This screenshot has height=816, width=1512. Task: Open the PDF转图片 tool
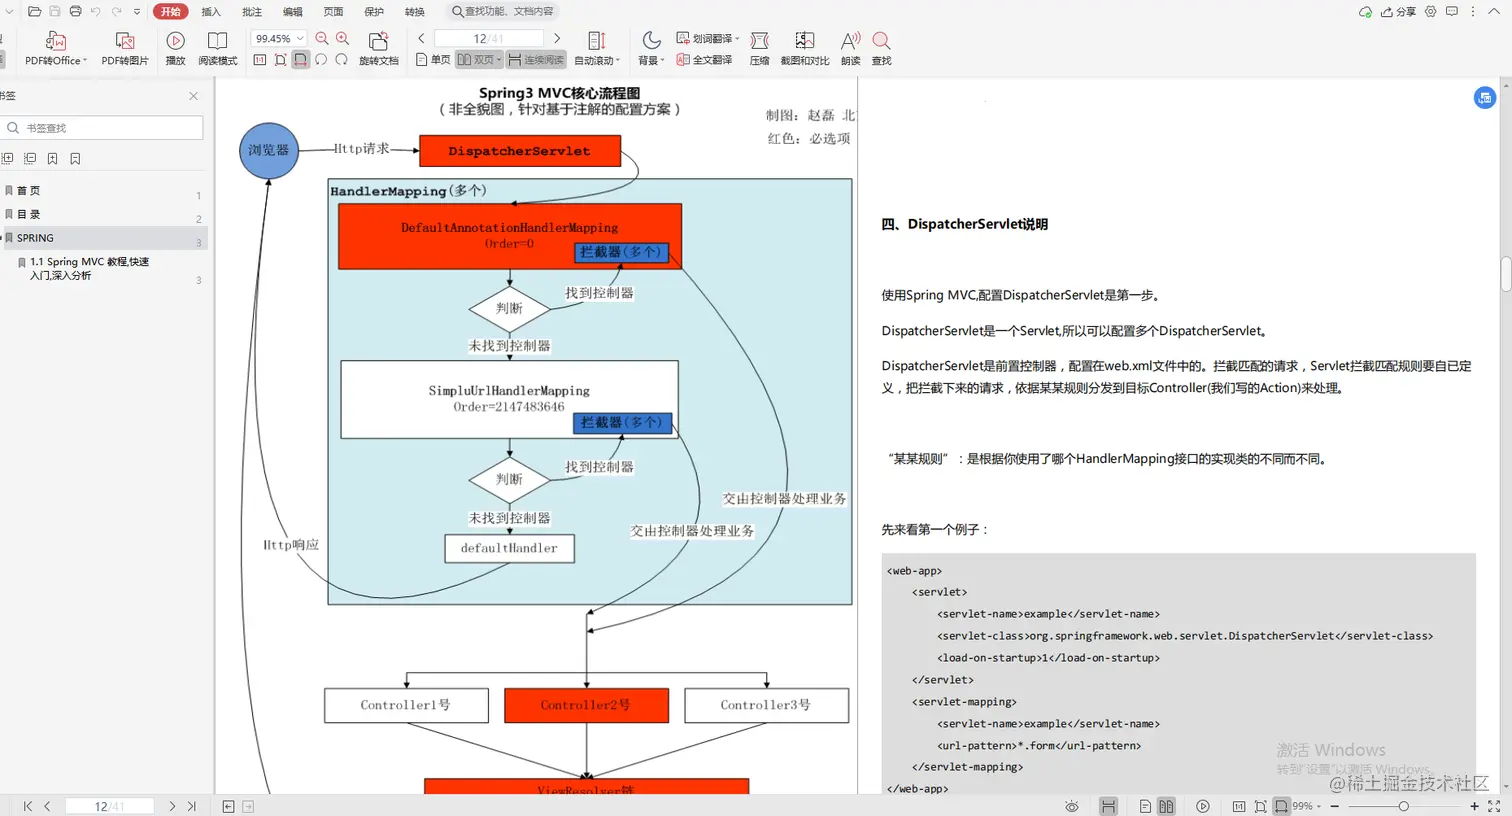click(x=125, y=47)
